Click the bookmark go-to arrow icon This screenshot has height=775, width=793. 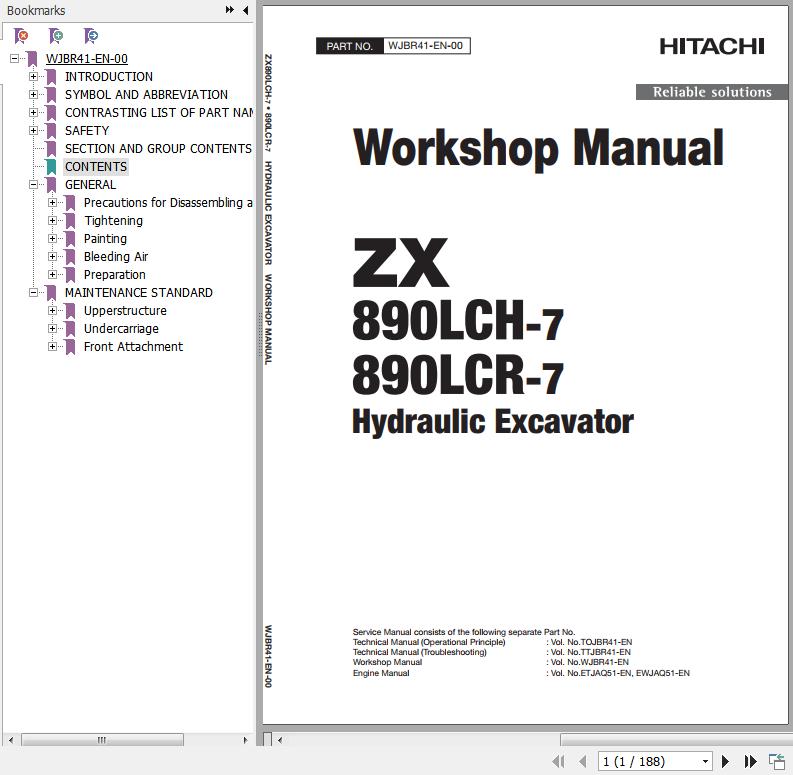click(x=91, y=35)
